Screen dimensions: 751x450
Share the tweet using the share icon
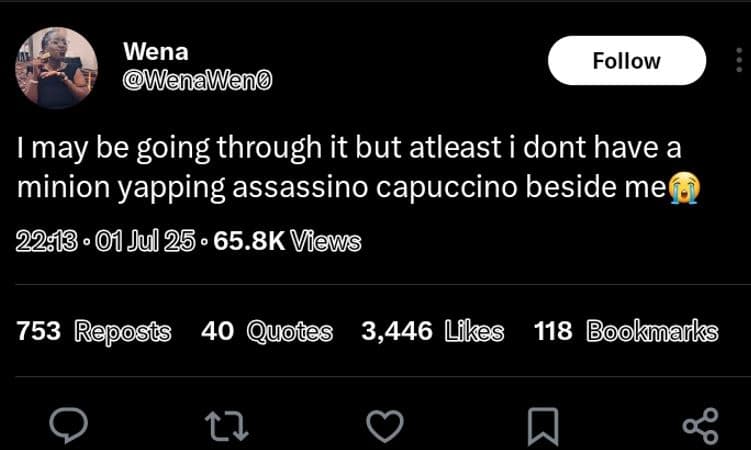point(699,427)
